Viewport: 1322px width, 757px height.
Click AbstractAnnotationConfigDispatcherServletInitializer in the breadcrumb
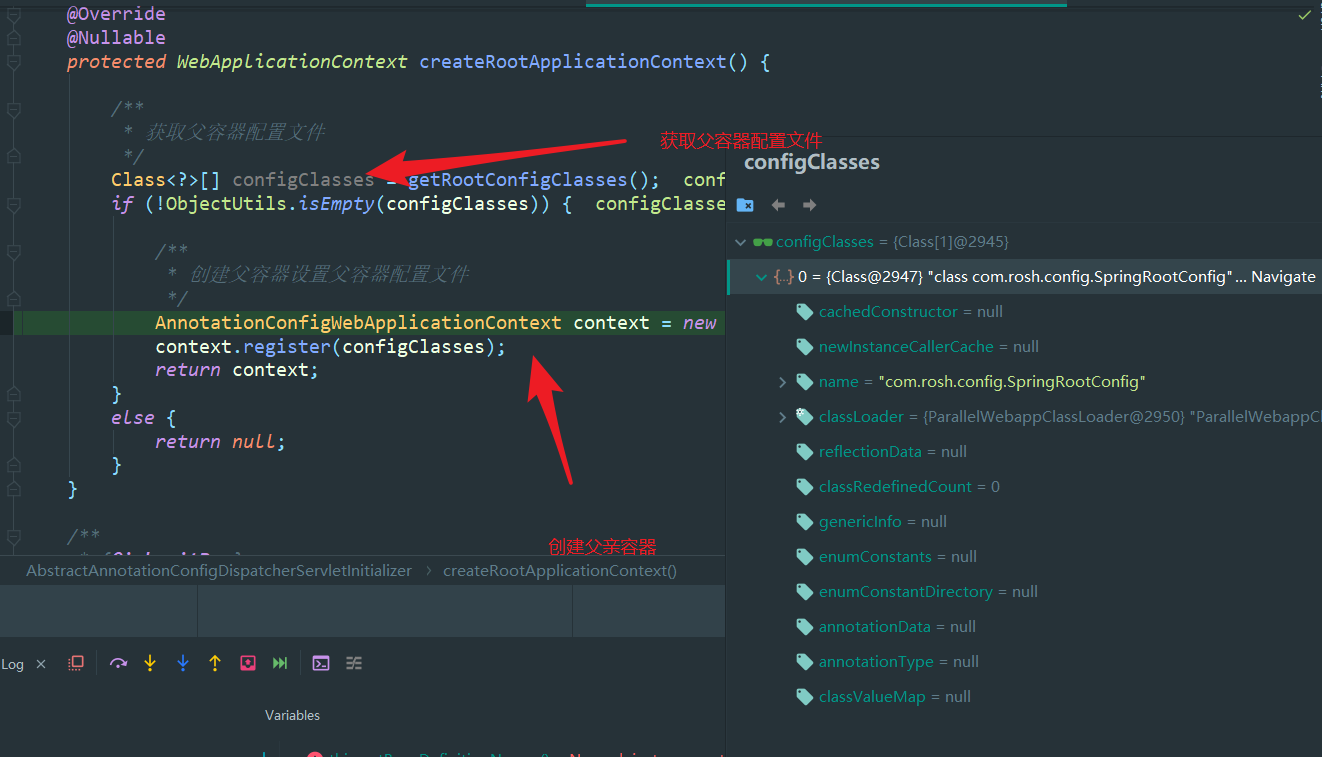click(x=219, y=571)
